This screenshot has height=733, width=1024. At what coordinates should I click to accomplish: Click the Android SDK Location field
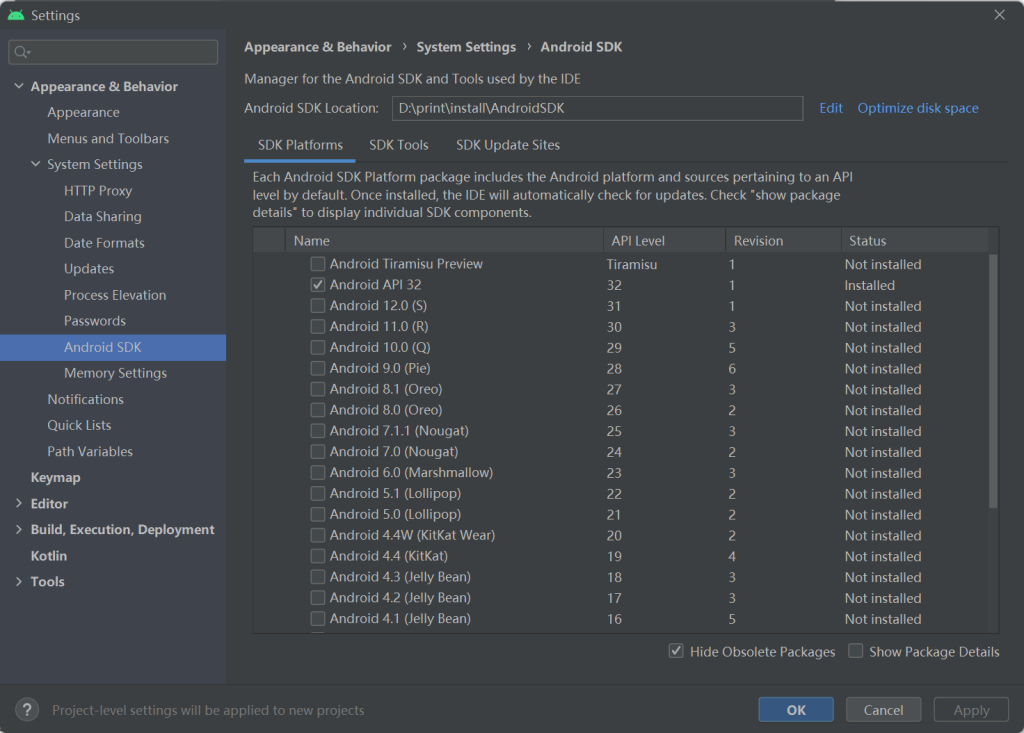point(597,108)
